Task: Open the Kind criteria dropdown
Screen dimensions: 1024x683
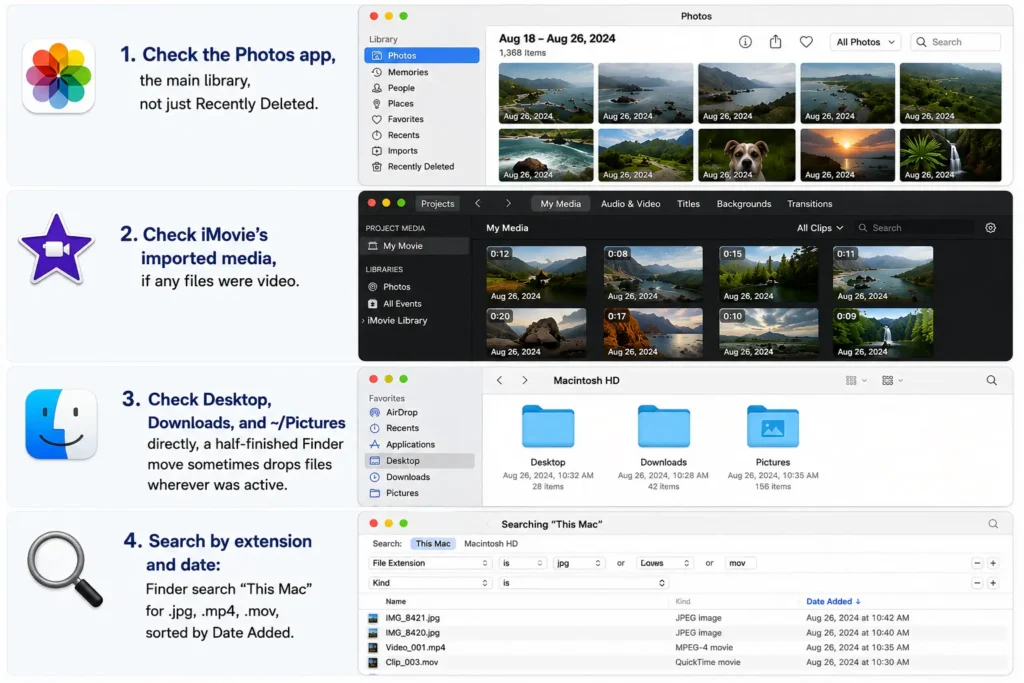Action: [430, 582]
